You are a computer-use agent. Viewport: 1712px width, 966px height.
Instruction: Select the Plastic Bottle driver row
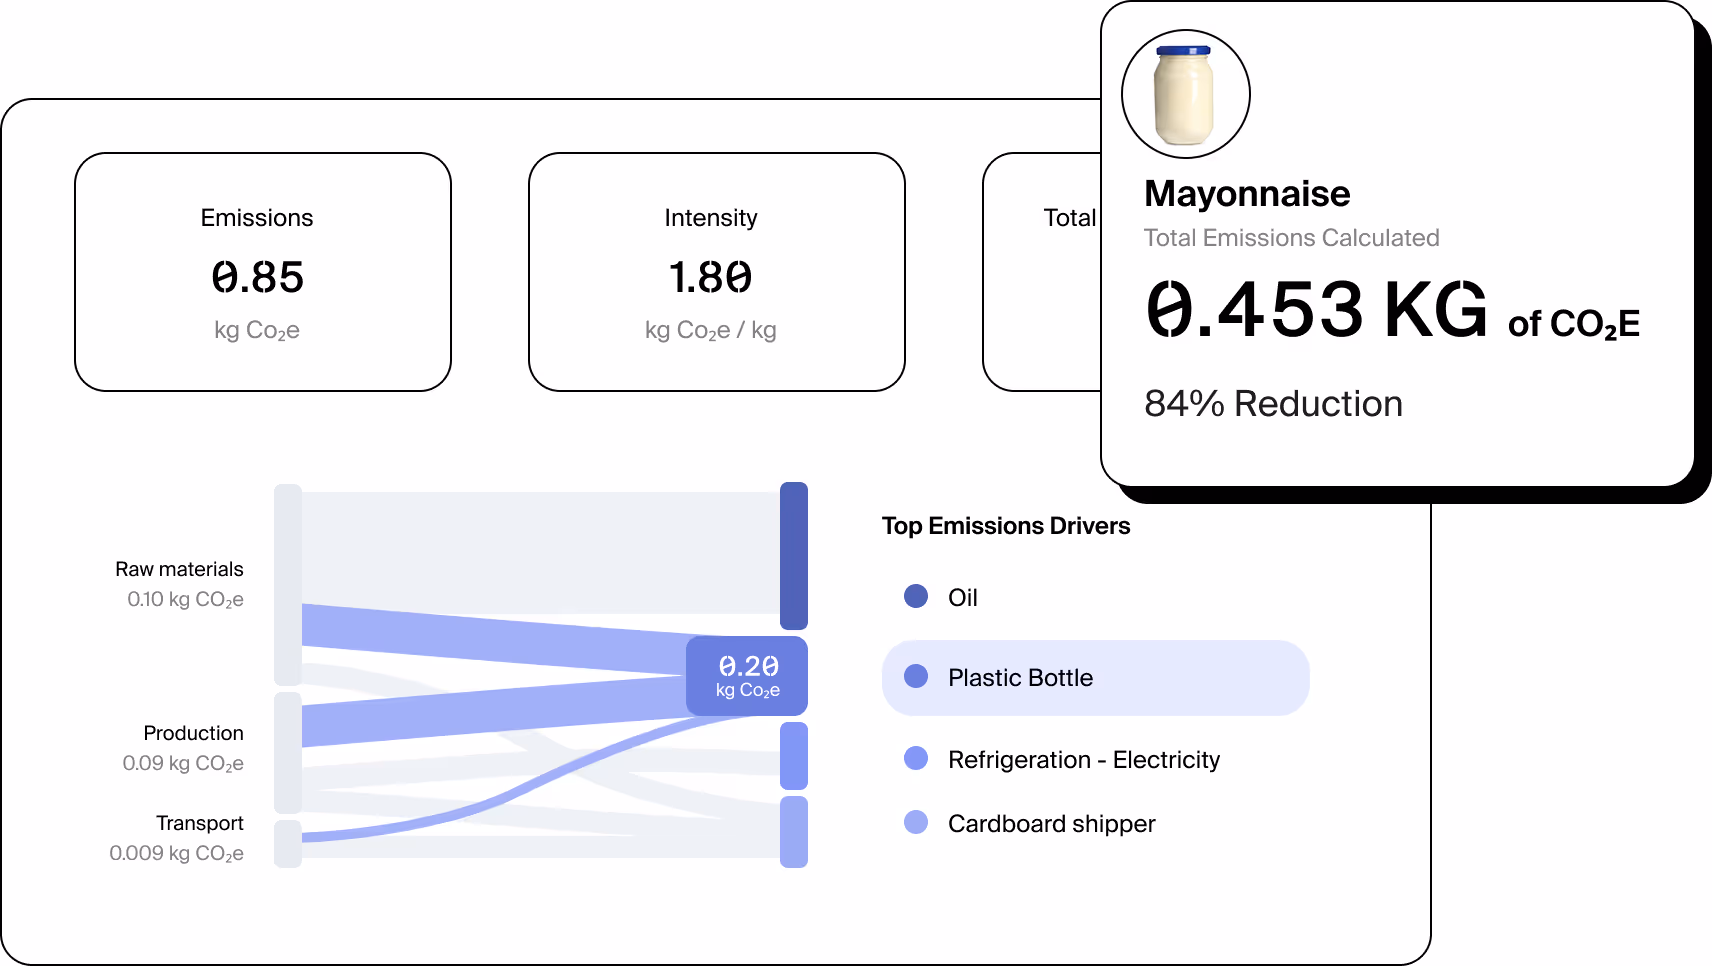[x=1095, y=677]
